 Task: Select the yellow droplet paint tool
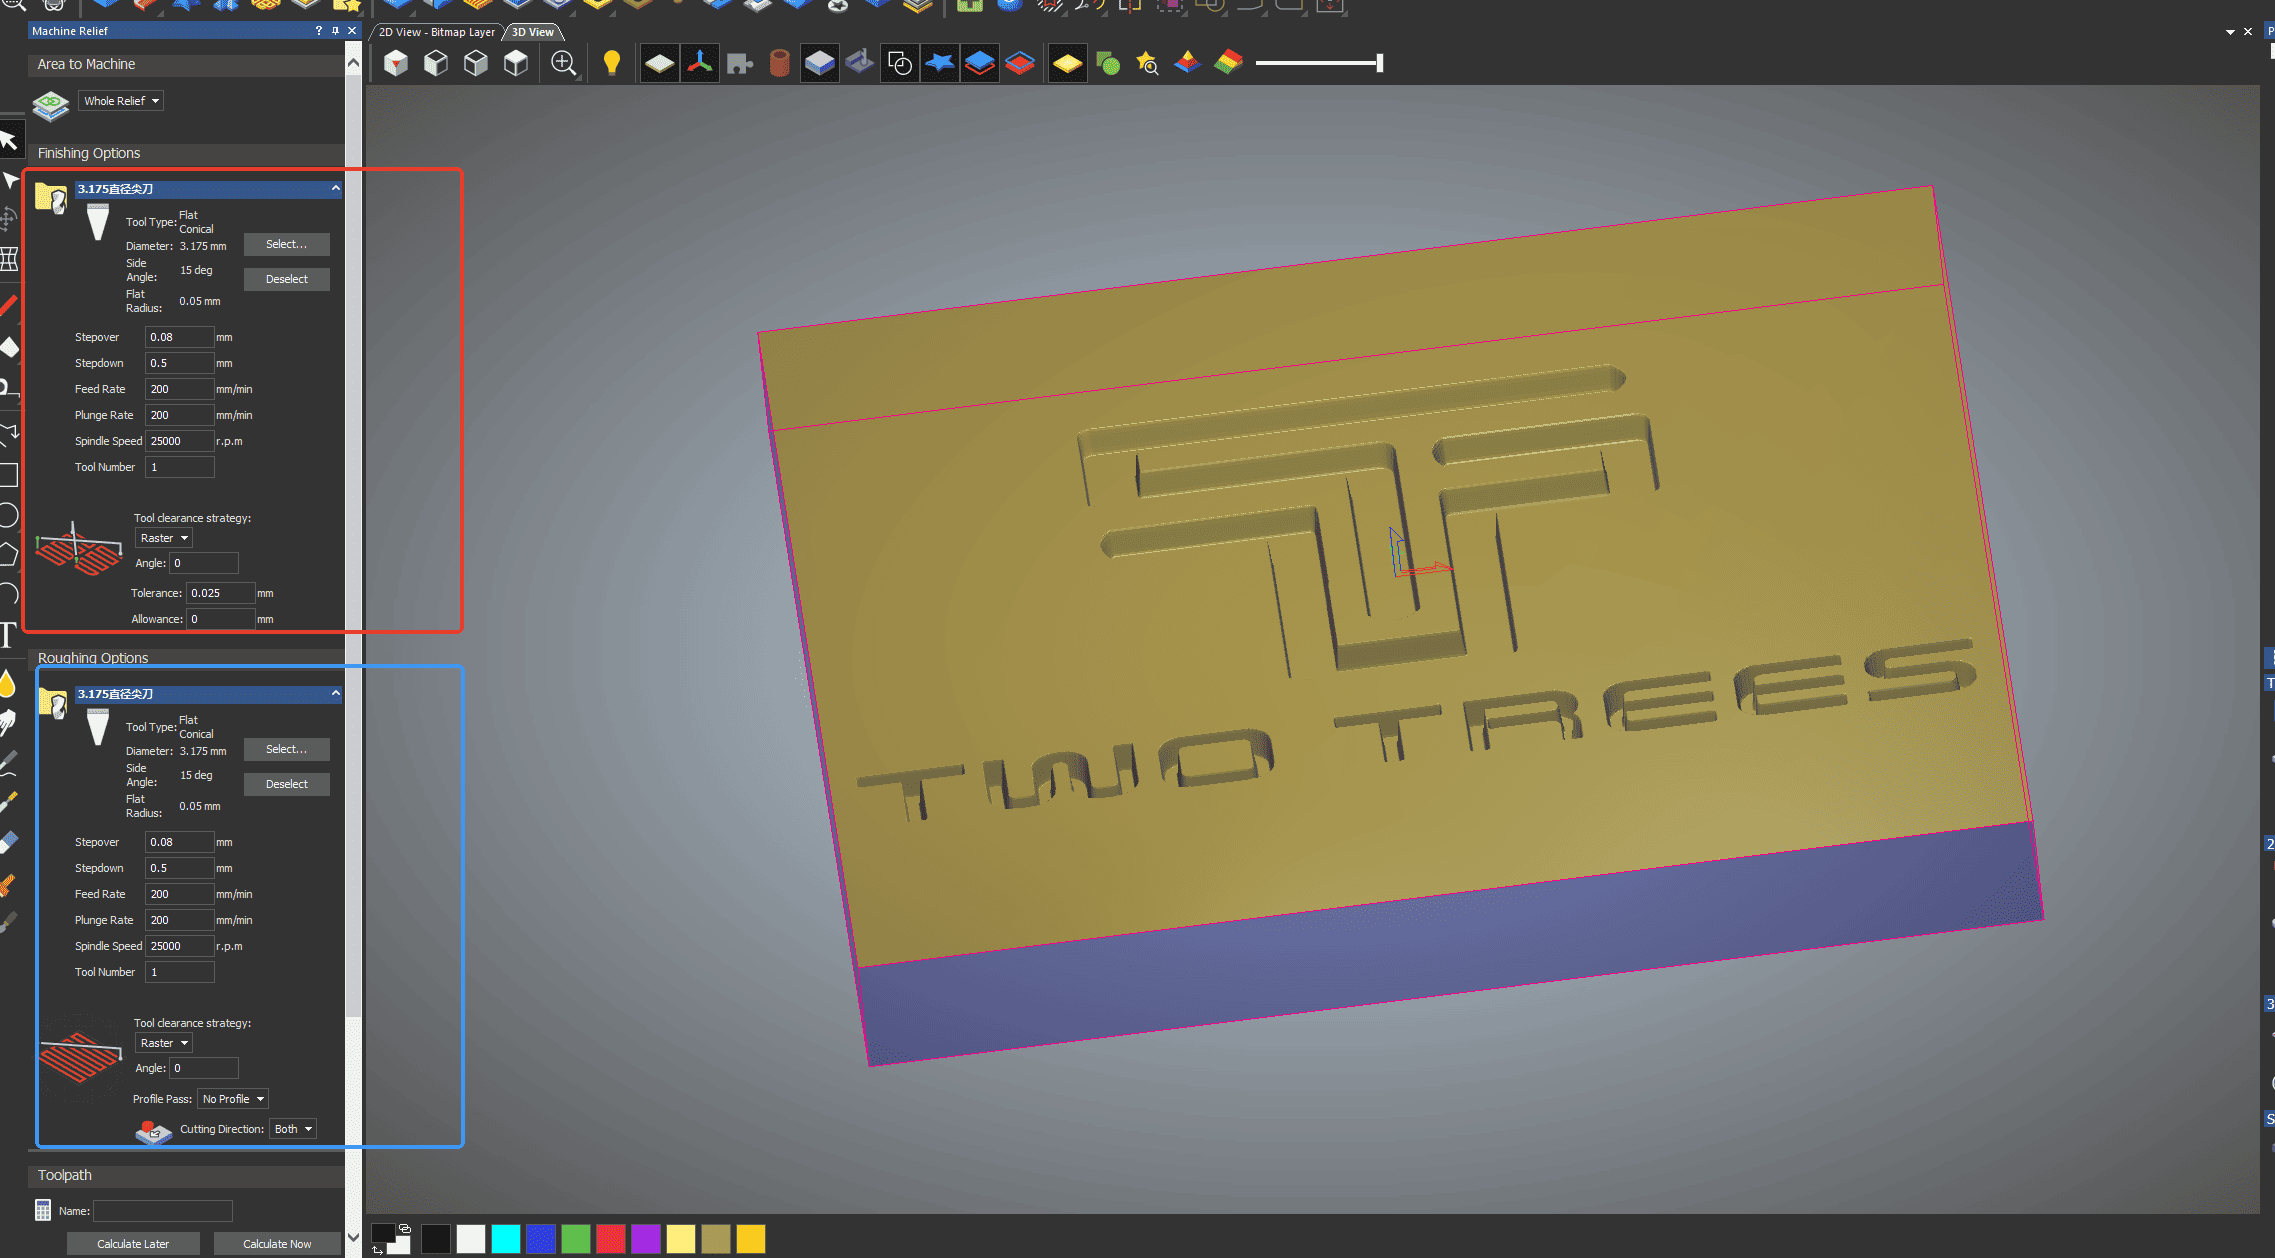[8, 684]
